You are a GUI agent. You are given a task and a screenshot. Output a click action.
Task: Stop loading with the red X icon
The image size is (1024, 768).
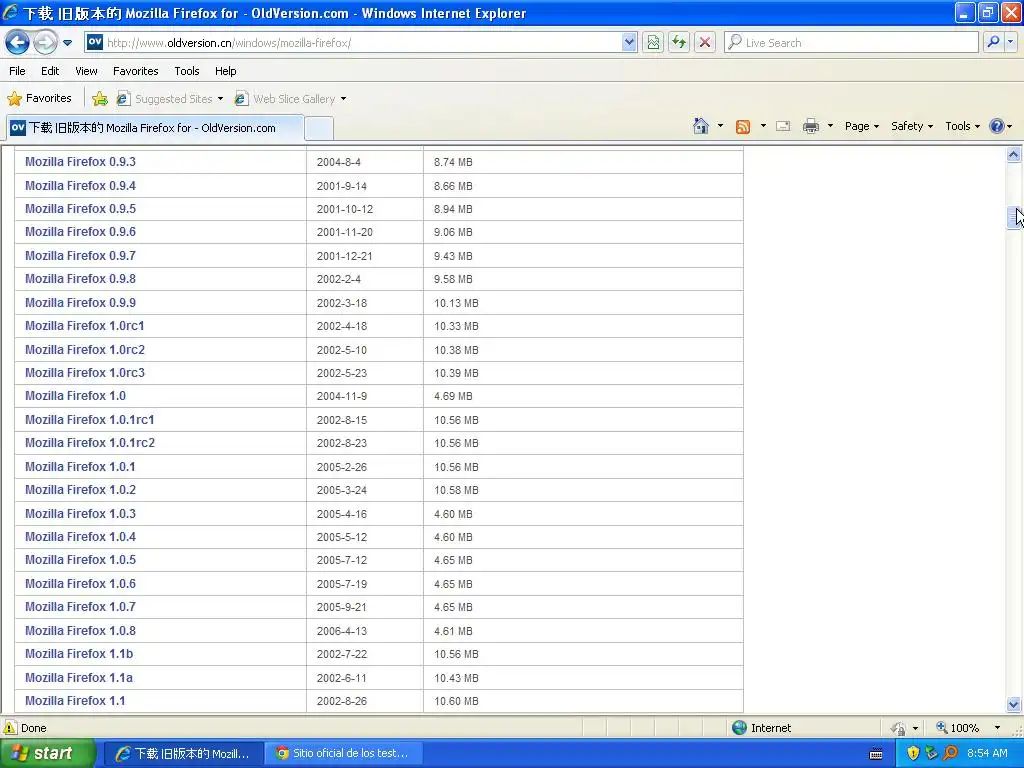705,42
